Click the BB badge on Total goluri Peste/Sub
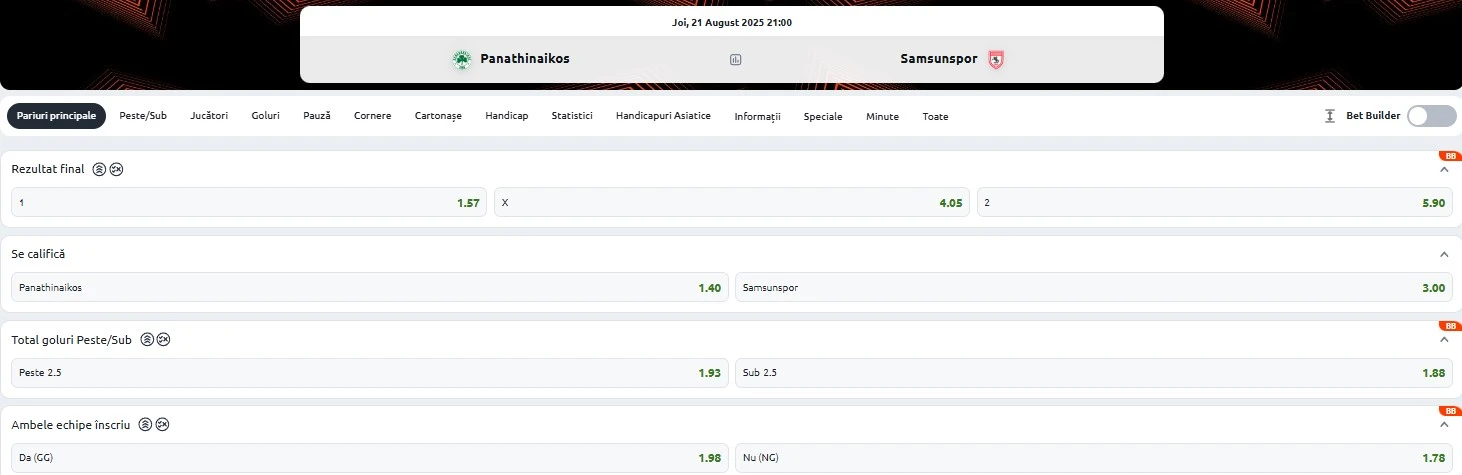The image size is (1462, 475). (x=1449, y=326)
